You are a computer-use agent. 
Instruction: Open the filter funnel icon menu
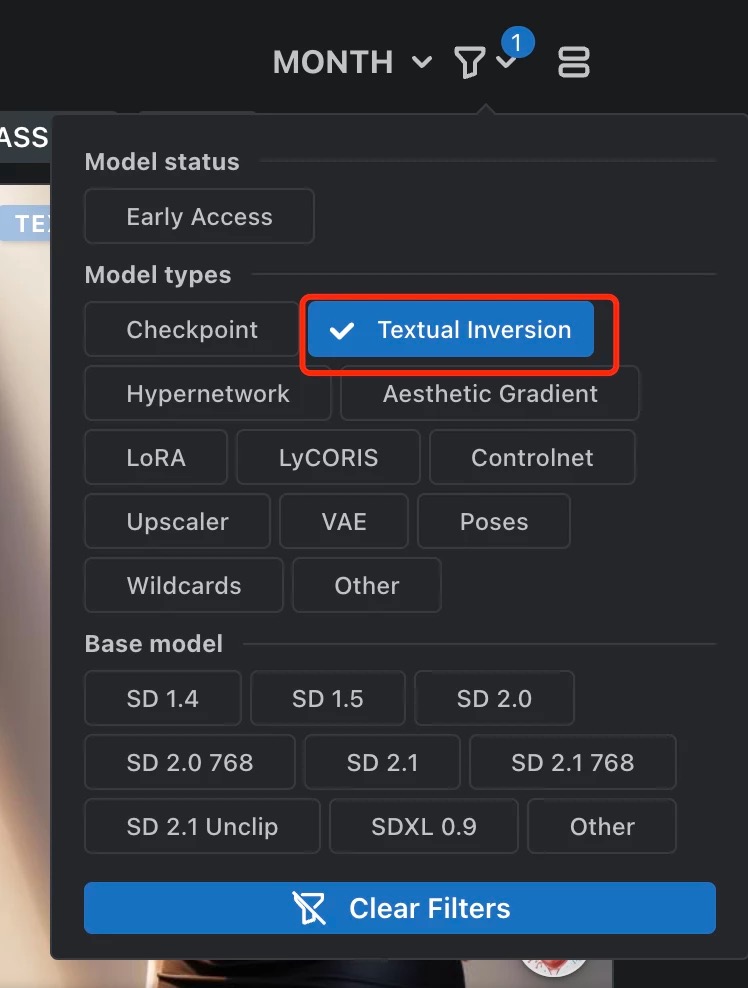[468, 63]
